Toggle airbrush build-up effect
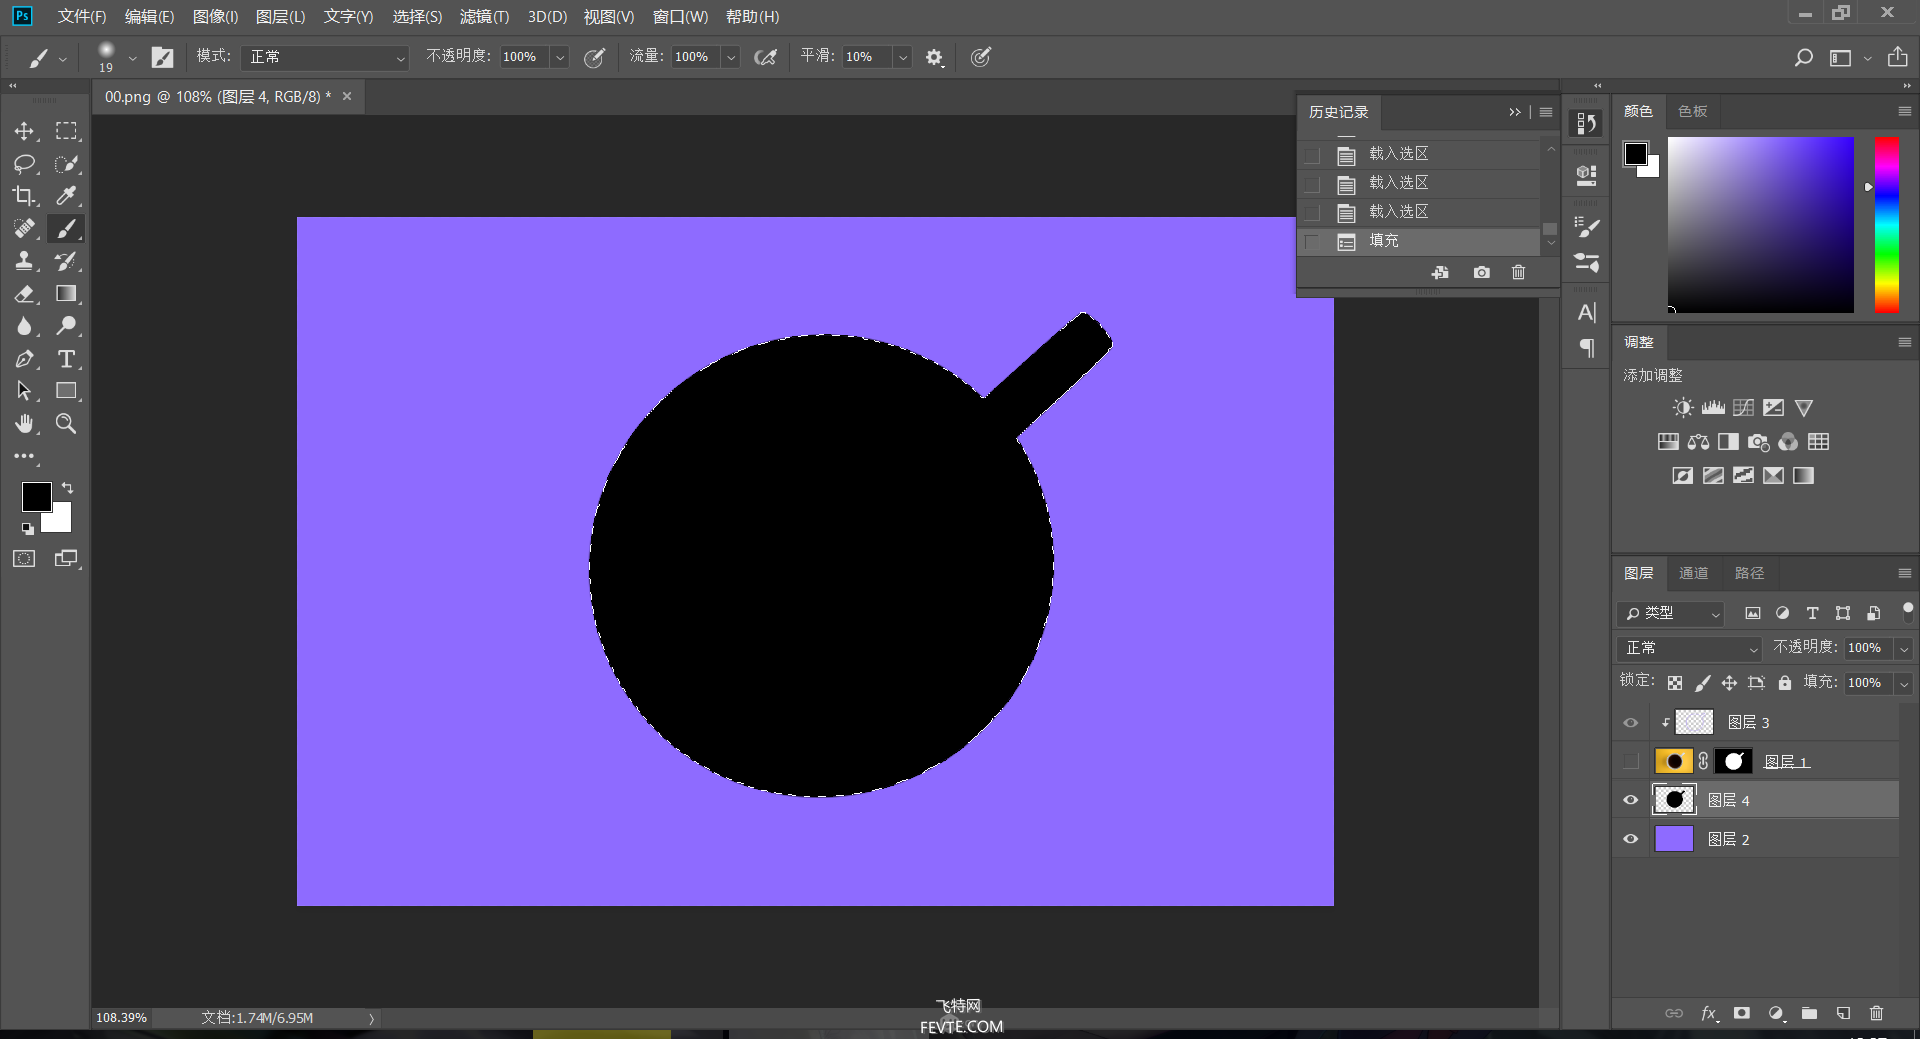This screenshot has height=1039, width=1920. (x=766, y=58)
